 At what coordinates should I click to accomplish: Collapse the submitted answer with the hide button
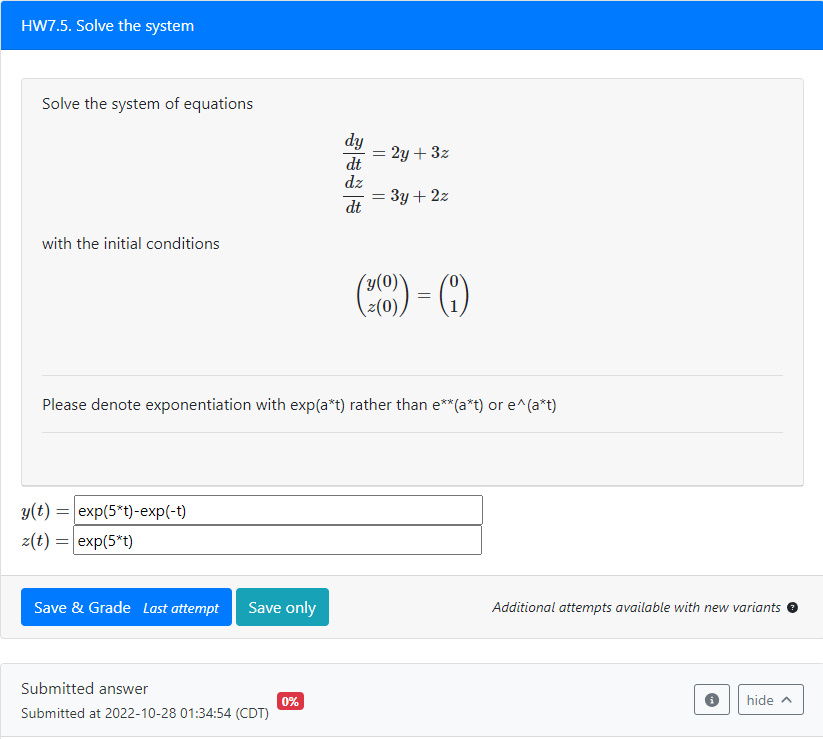click(770, 699)
